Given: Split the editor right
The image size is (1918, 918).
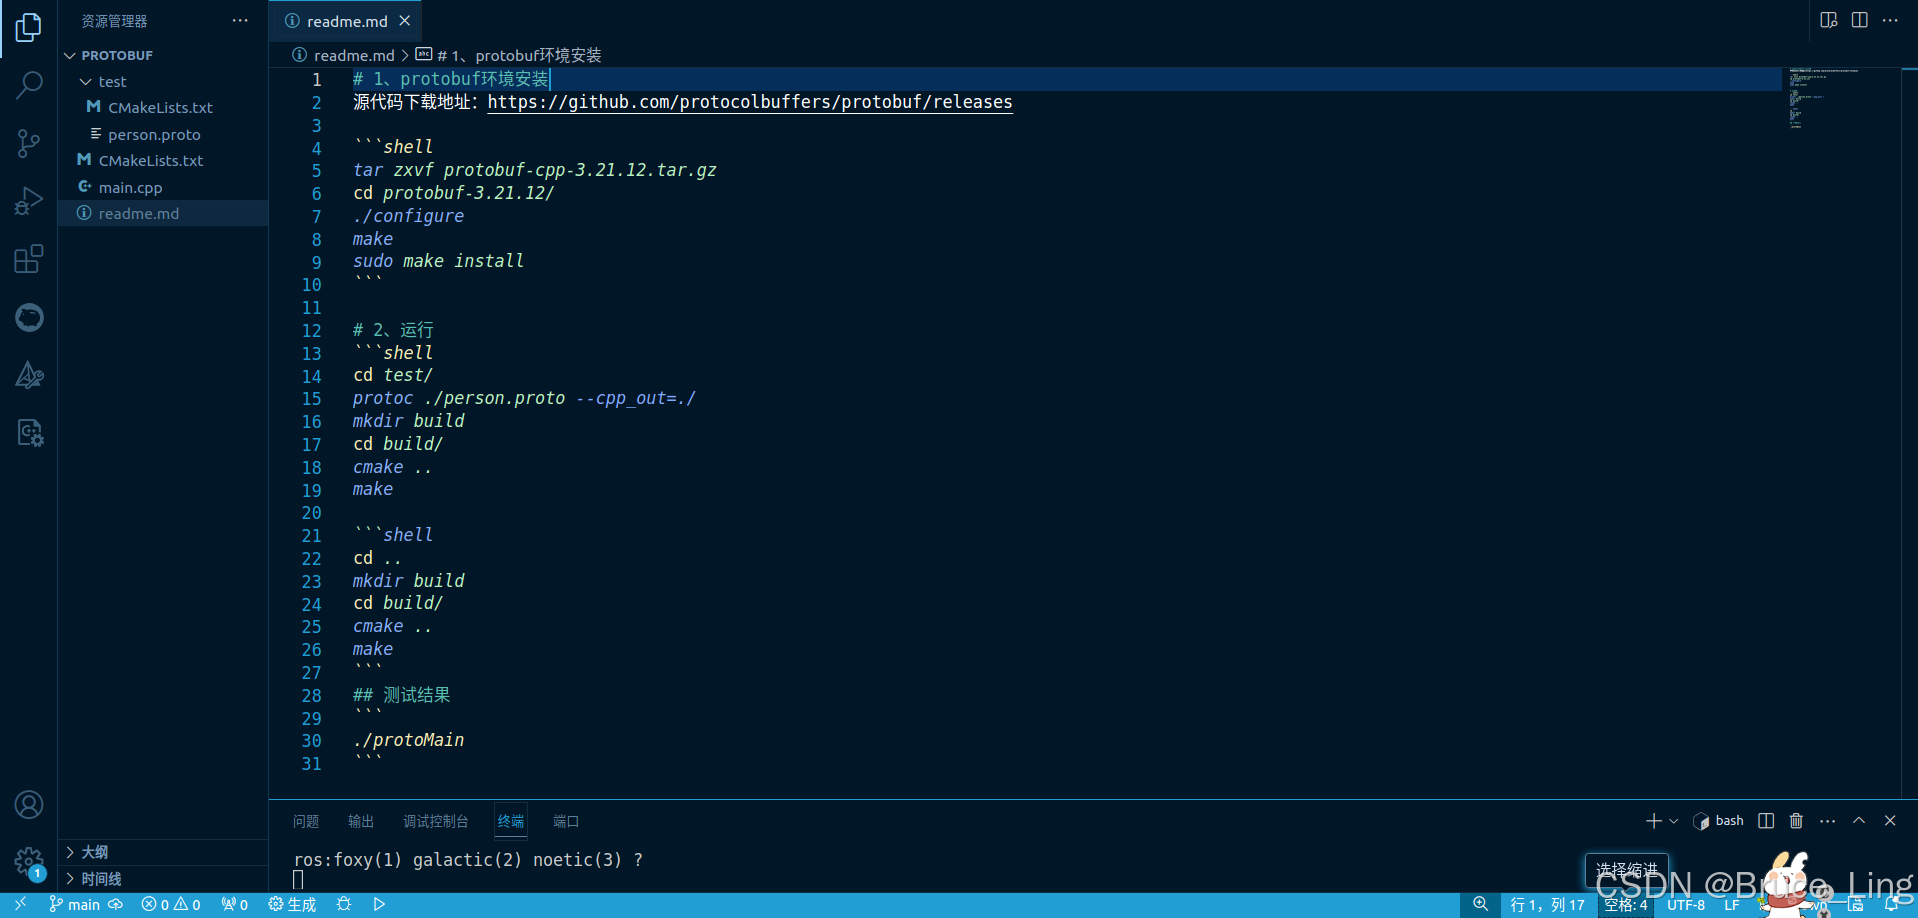Looking at the screenshot, I should point(1860,21).
